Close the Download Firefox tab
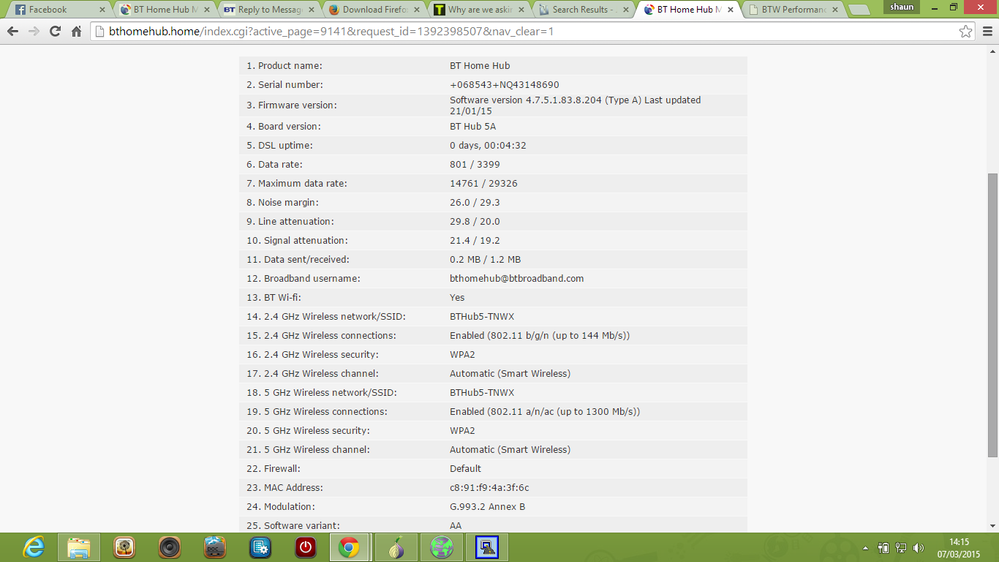The height and width of the screenshot is (562, 999). click(417, 10)
